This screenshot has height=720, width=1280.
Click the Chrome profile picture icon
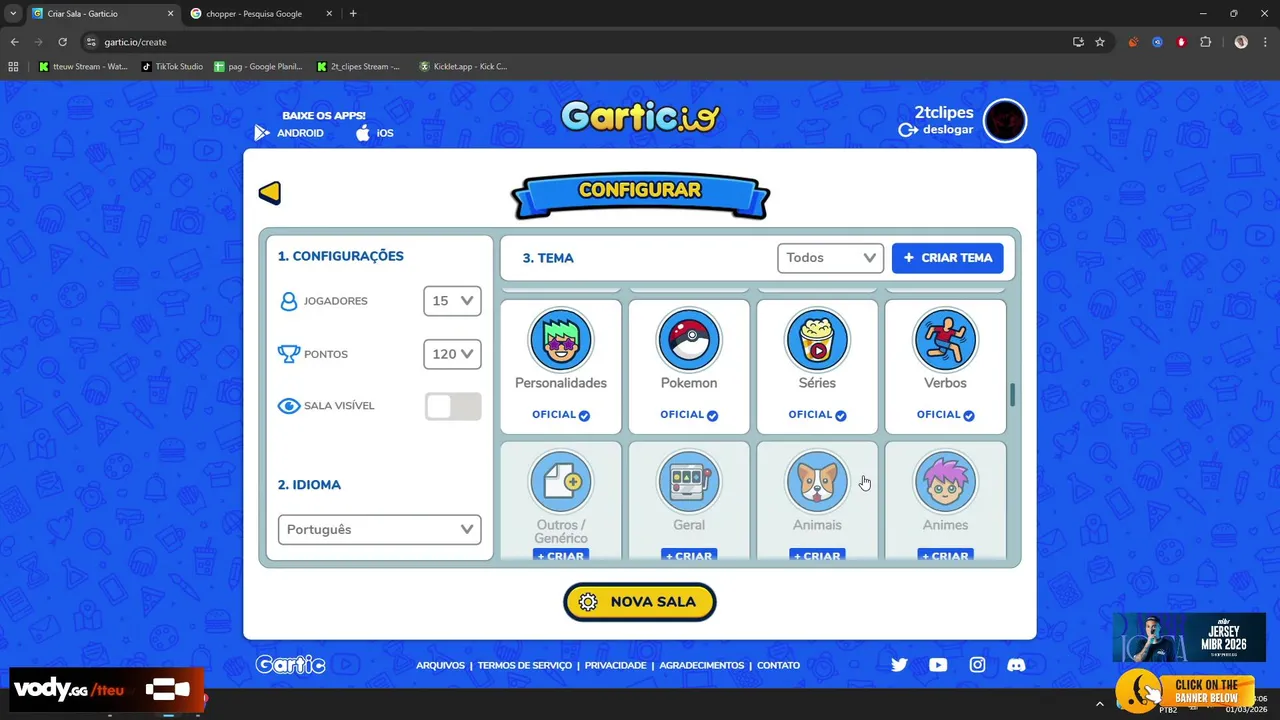[1241, 42]
